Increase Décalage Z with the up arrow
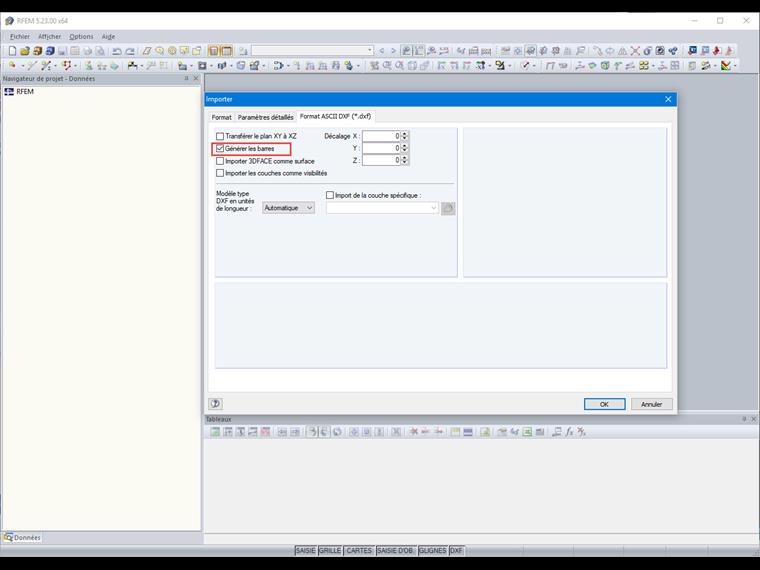This screenshot has height=570, width=760. 405,158
